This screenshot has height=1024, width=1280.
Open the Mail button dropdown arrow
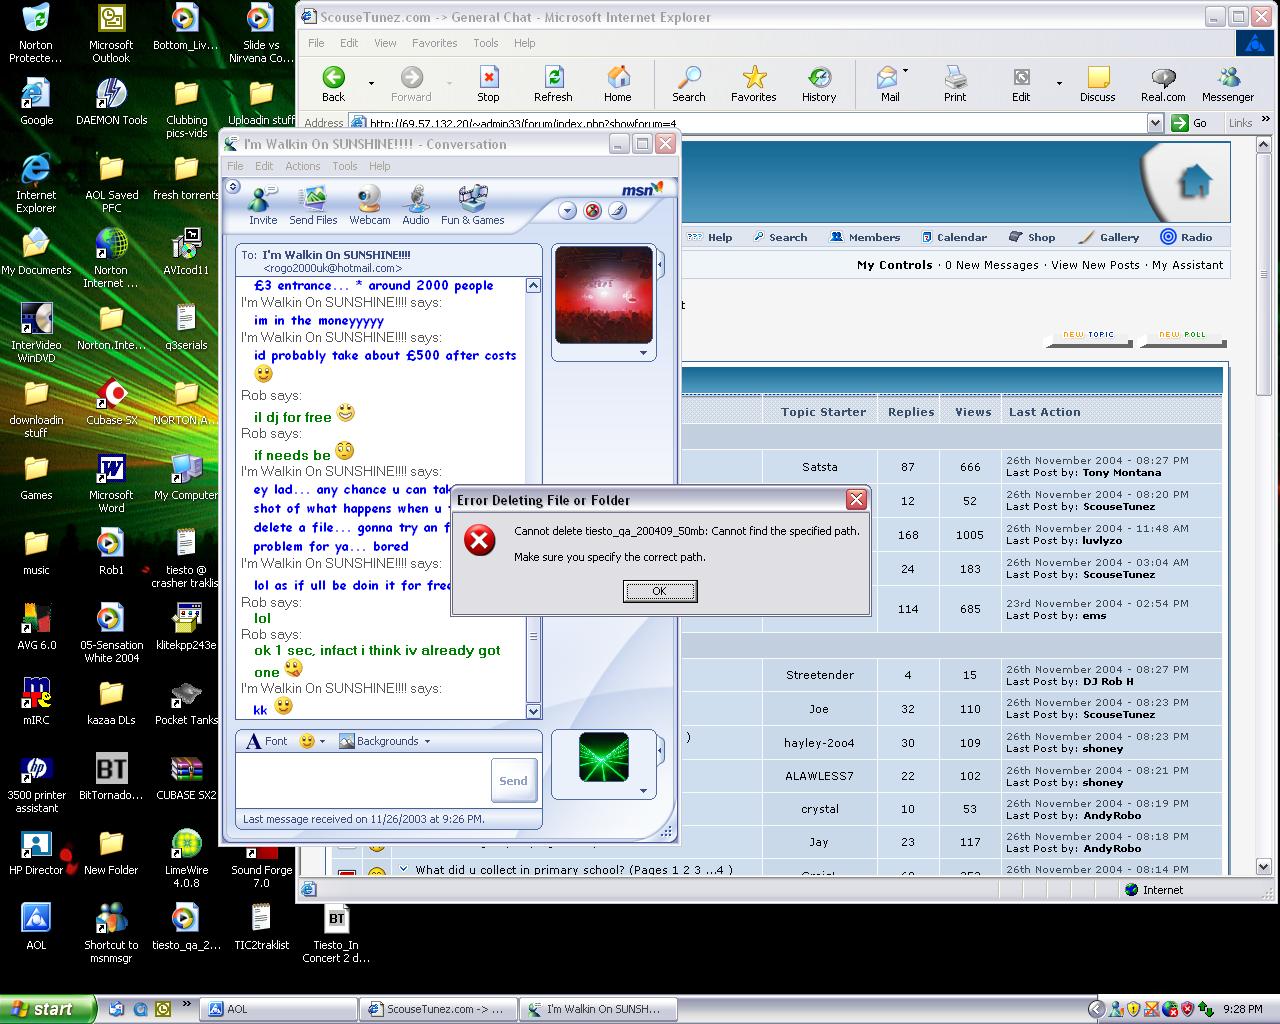click(906, 71)
